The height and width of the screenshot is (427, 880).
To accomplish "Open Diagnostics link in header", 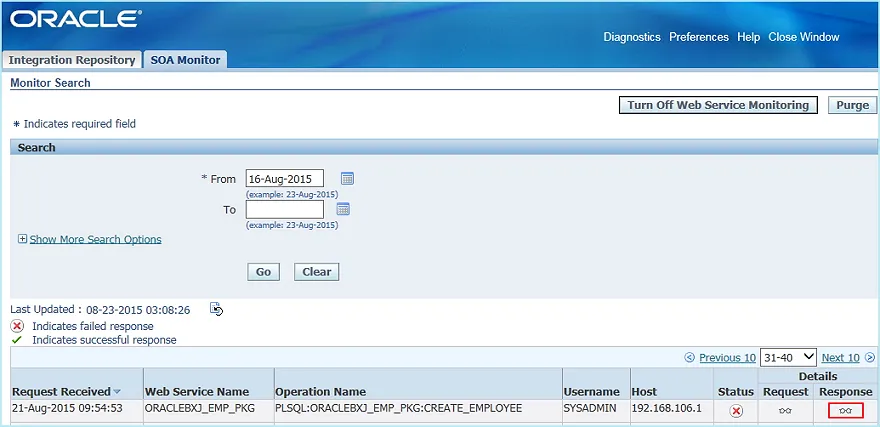I will (x=632, y=37).
